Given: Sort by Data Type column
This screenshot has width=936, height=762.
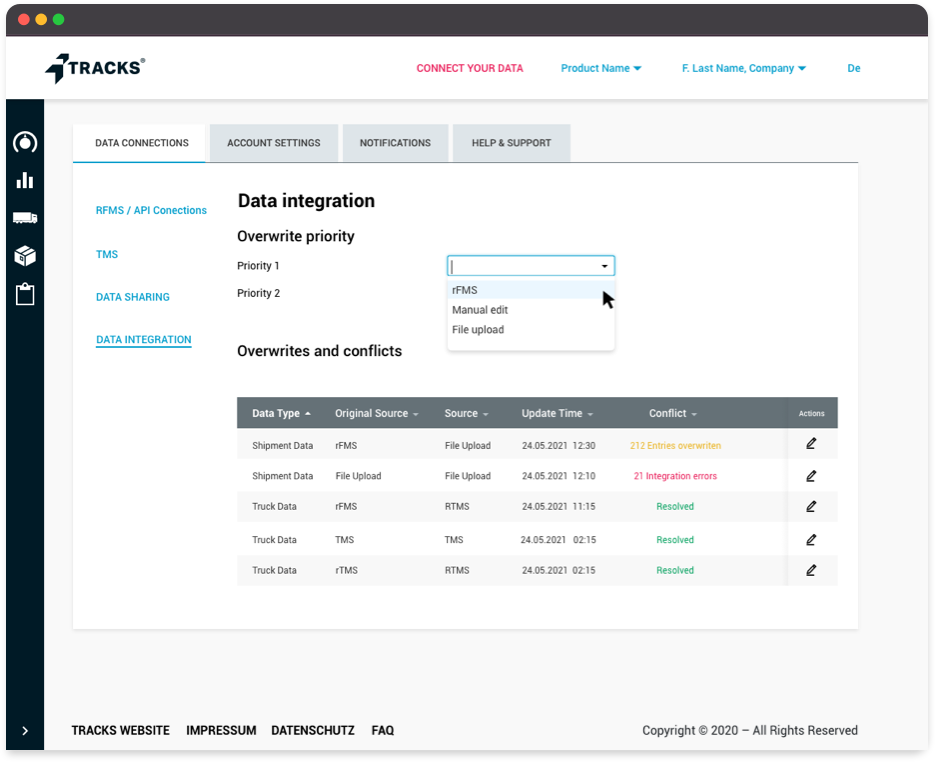Looking at the screenshot, I should tap(281, 413).
